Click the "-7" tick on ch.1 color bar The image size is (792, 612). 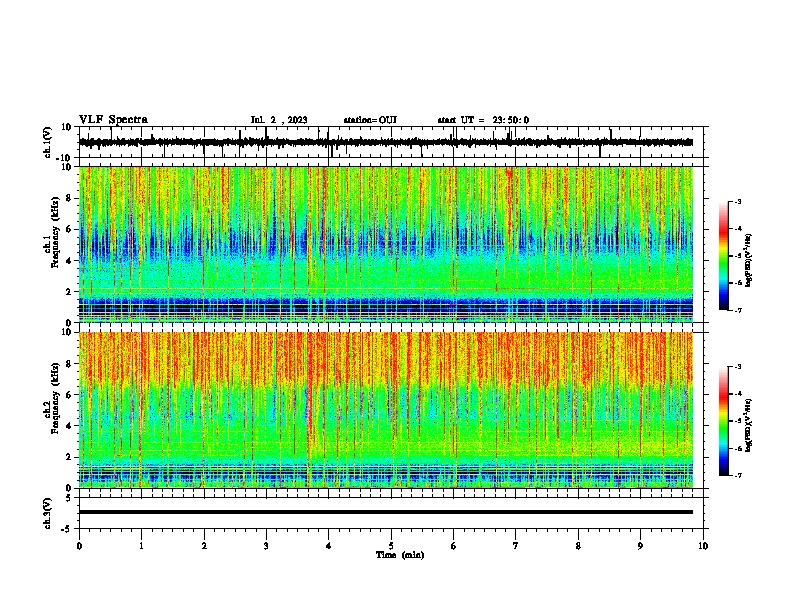pyautogui.click(x=738, y=310)
